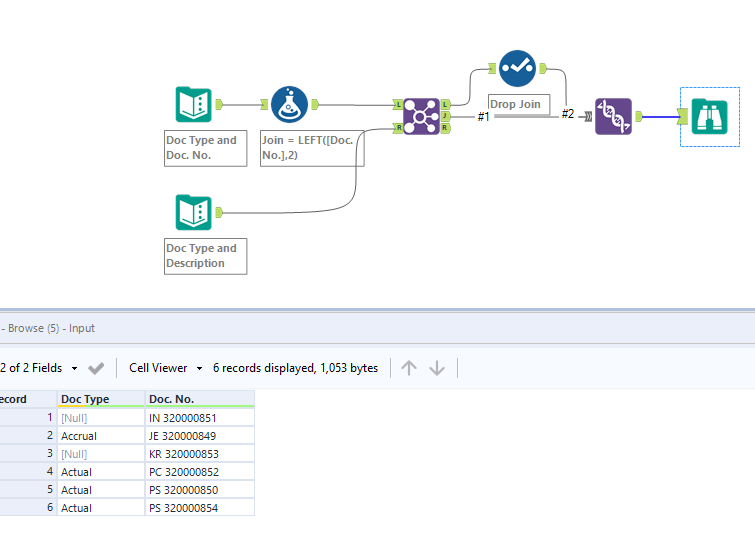
Task: Click the Join tool L output anchor
Action: (x=445, y=105)
